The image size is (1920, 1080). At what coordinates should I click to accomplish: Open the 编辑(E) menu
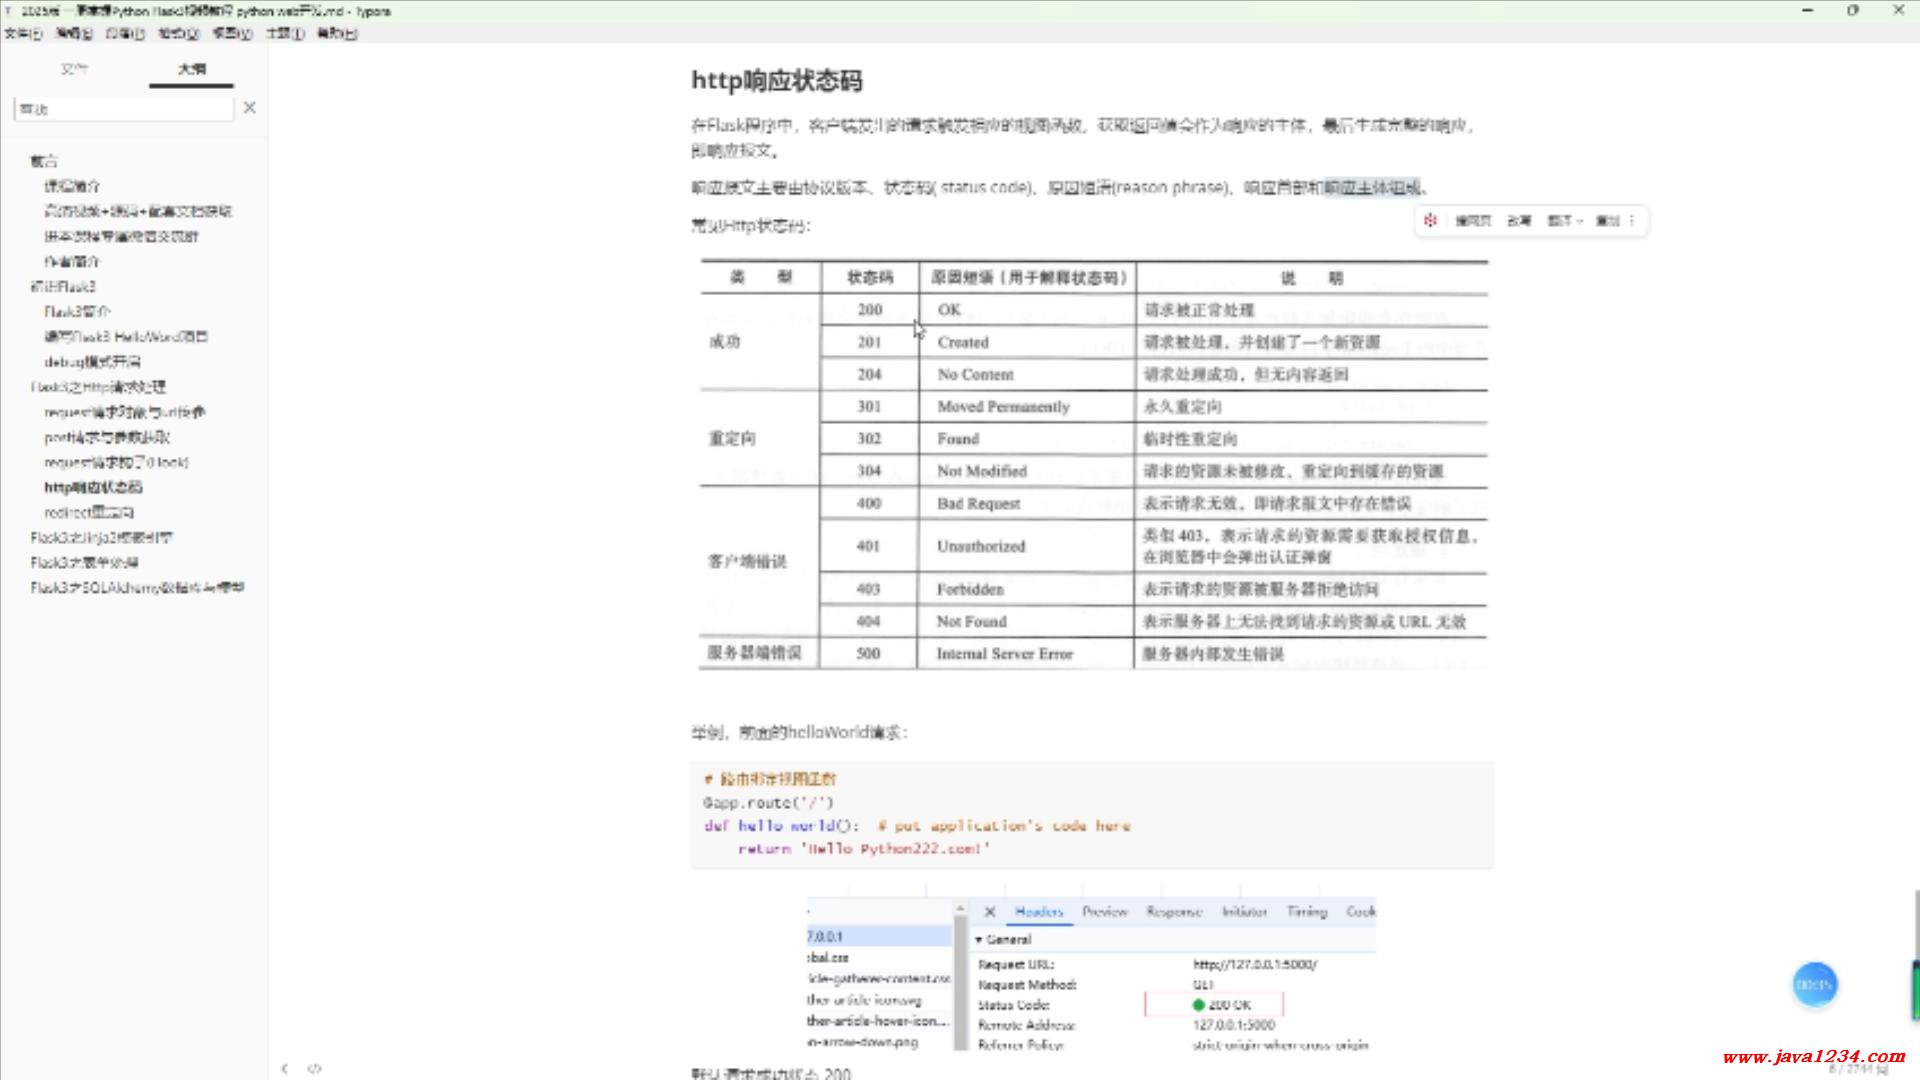[x=74, y=33]
